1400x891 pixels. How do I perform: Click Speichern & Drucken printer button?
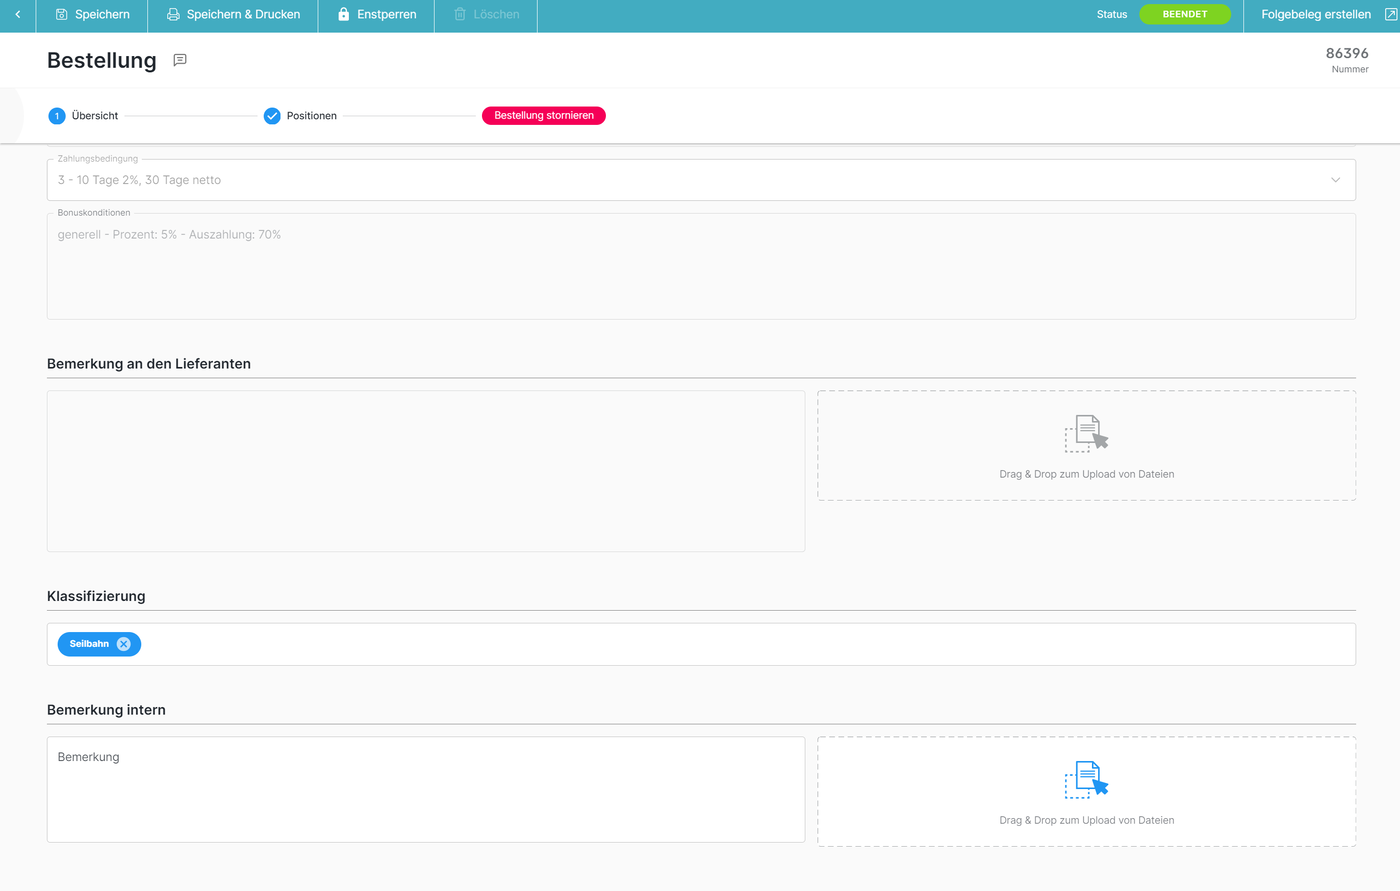233,15
